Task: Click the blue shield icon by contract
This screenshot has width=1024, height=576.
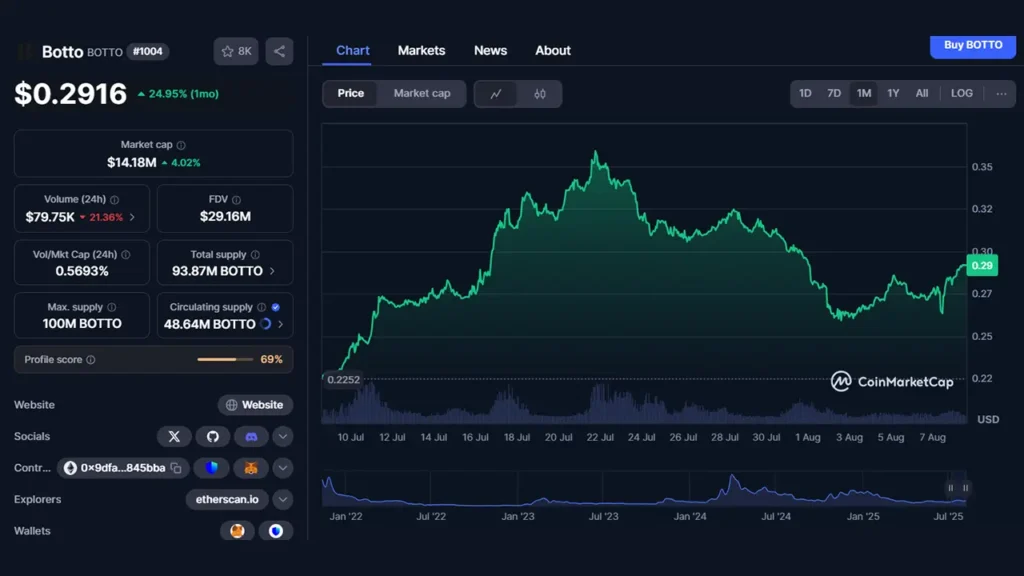Action: click(x=212, y=468)
